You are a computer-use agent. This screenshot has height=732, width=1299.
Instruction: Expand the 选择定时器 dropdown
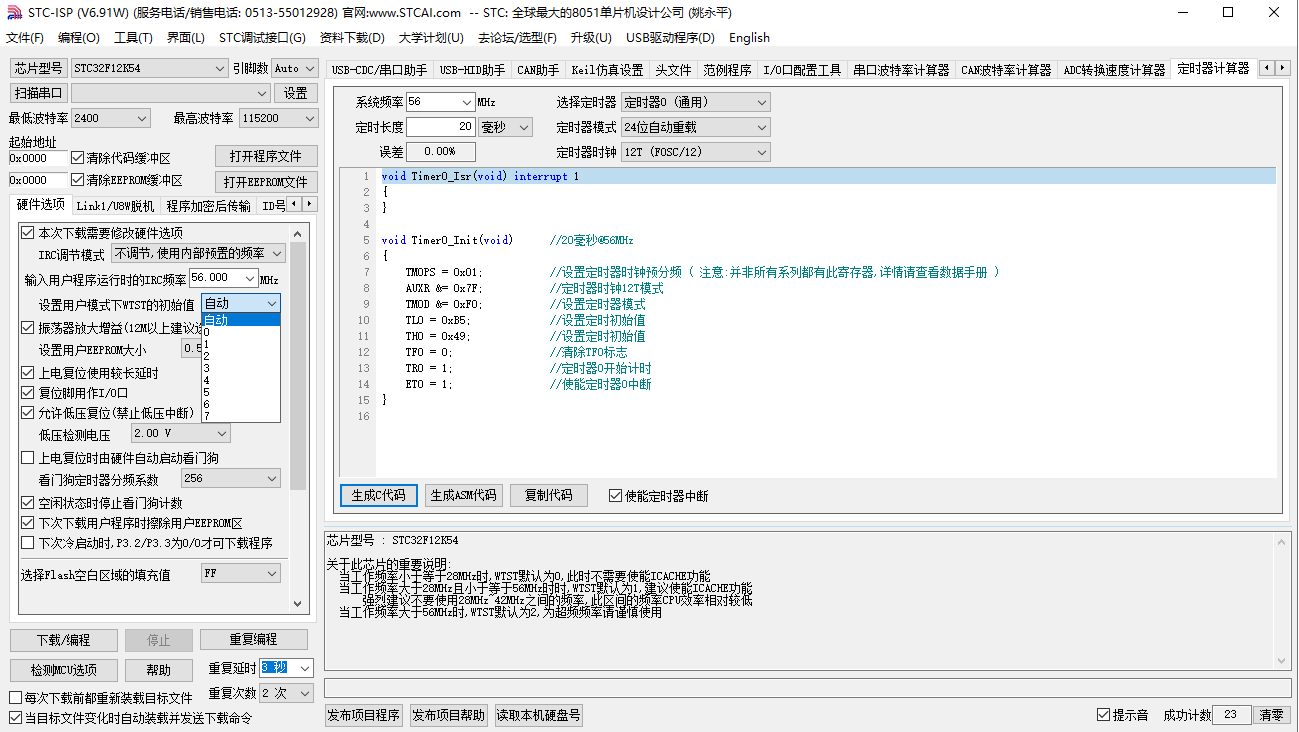pos(761,102)
